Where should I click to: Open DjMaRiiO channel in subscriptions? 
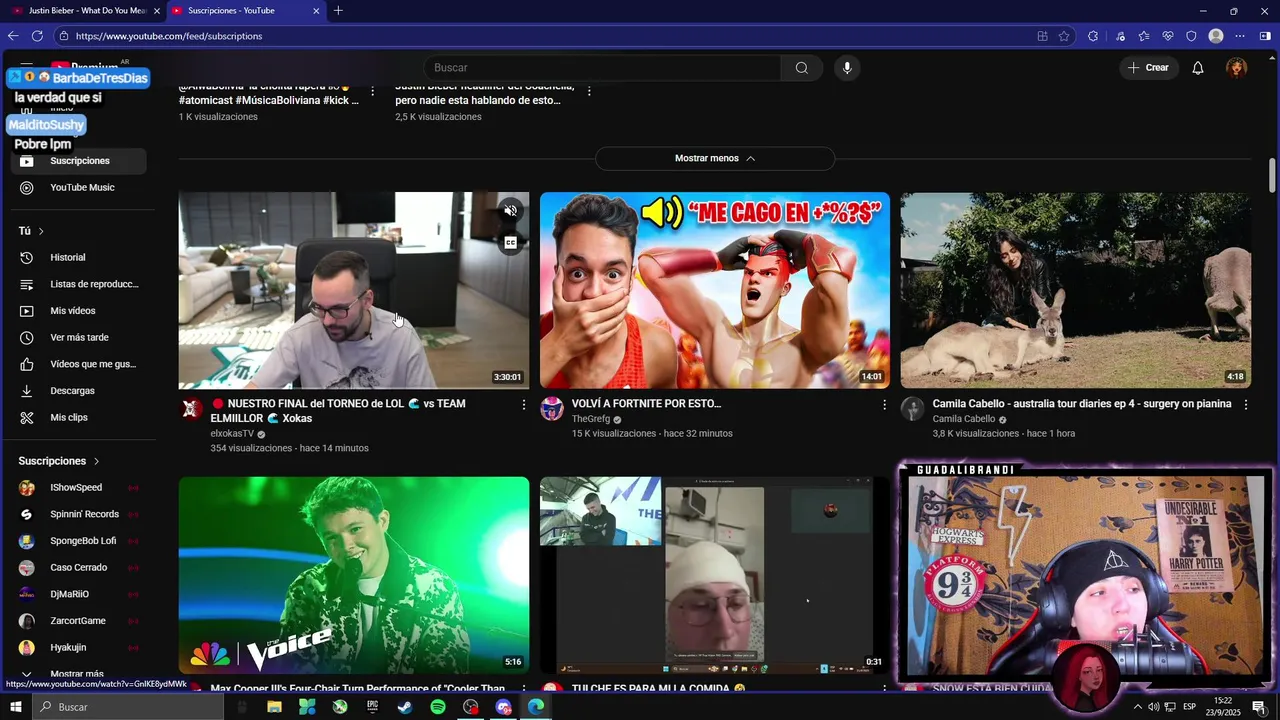[79, 594]
